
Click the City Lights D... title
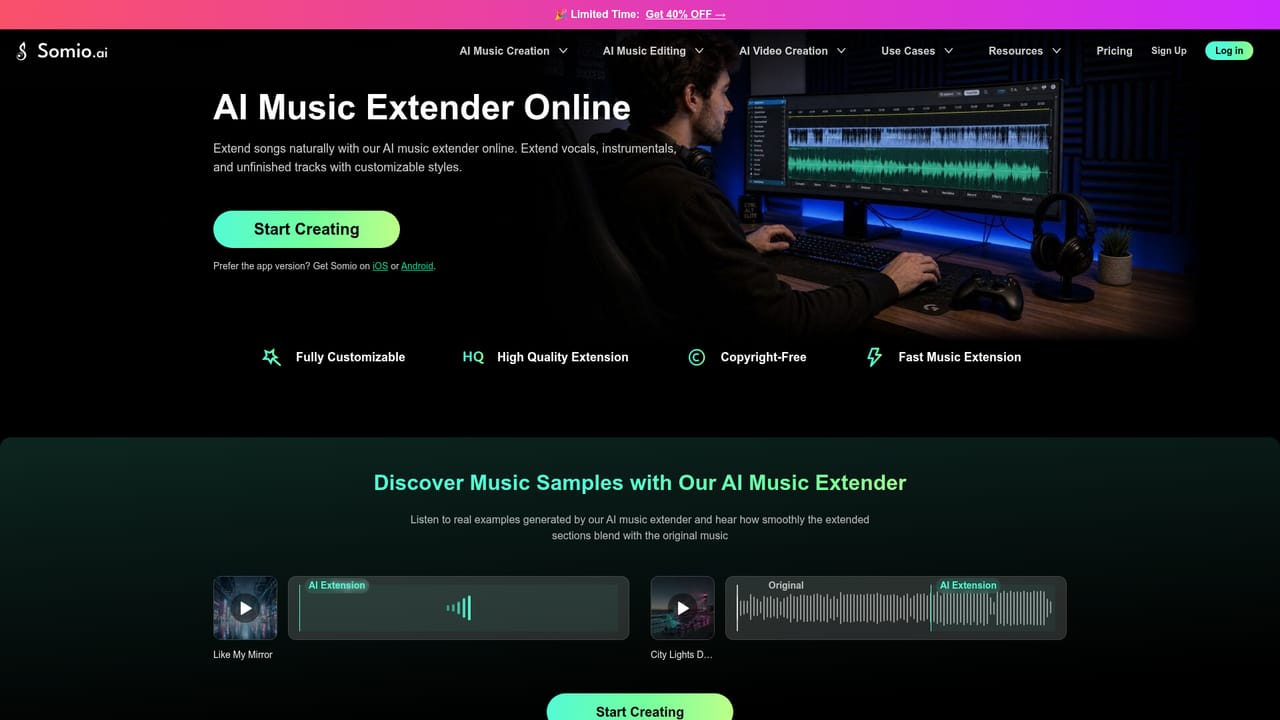pyautogui.click(x=681, y=655)
